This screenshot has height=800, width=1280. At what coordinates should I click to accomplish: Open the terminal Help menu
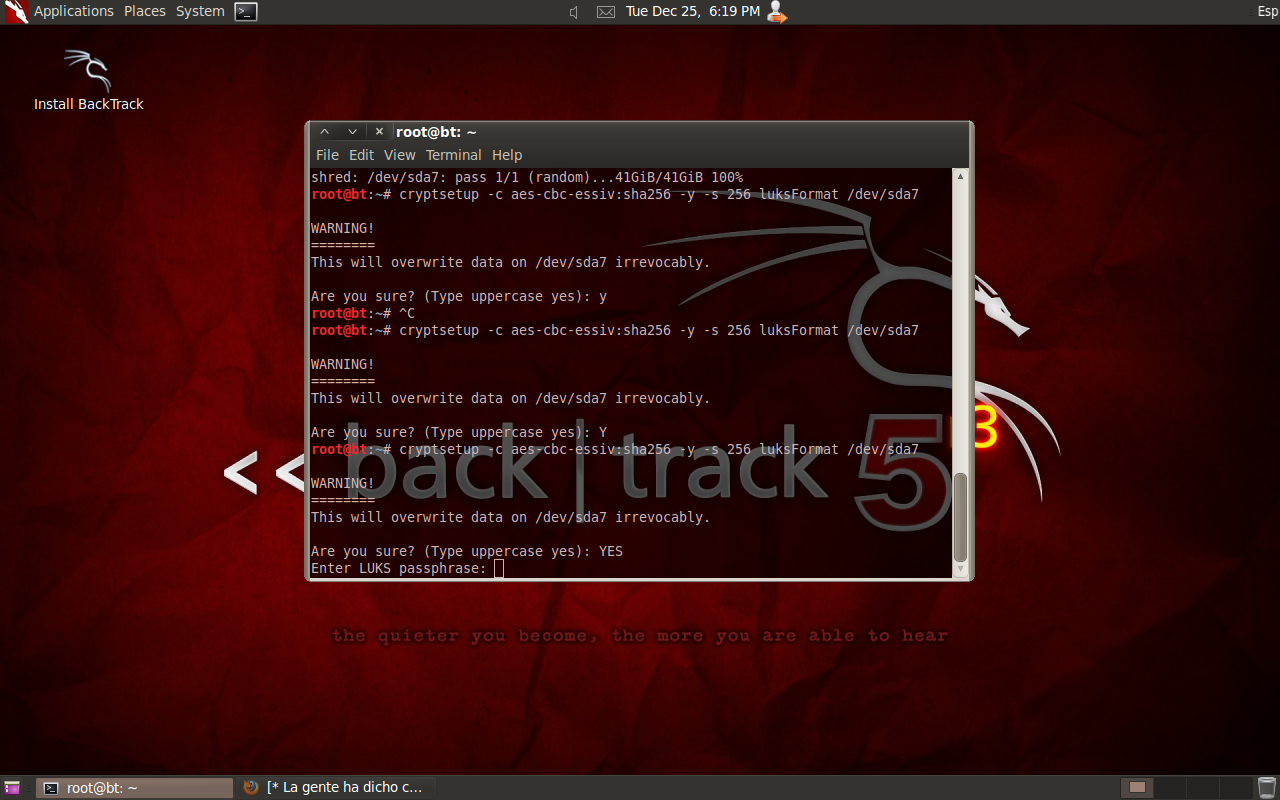(507, 155)
